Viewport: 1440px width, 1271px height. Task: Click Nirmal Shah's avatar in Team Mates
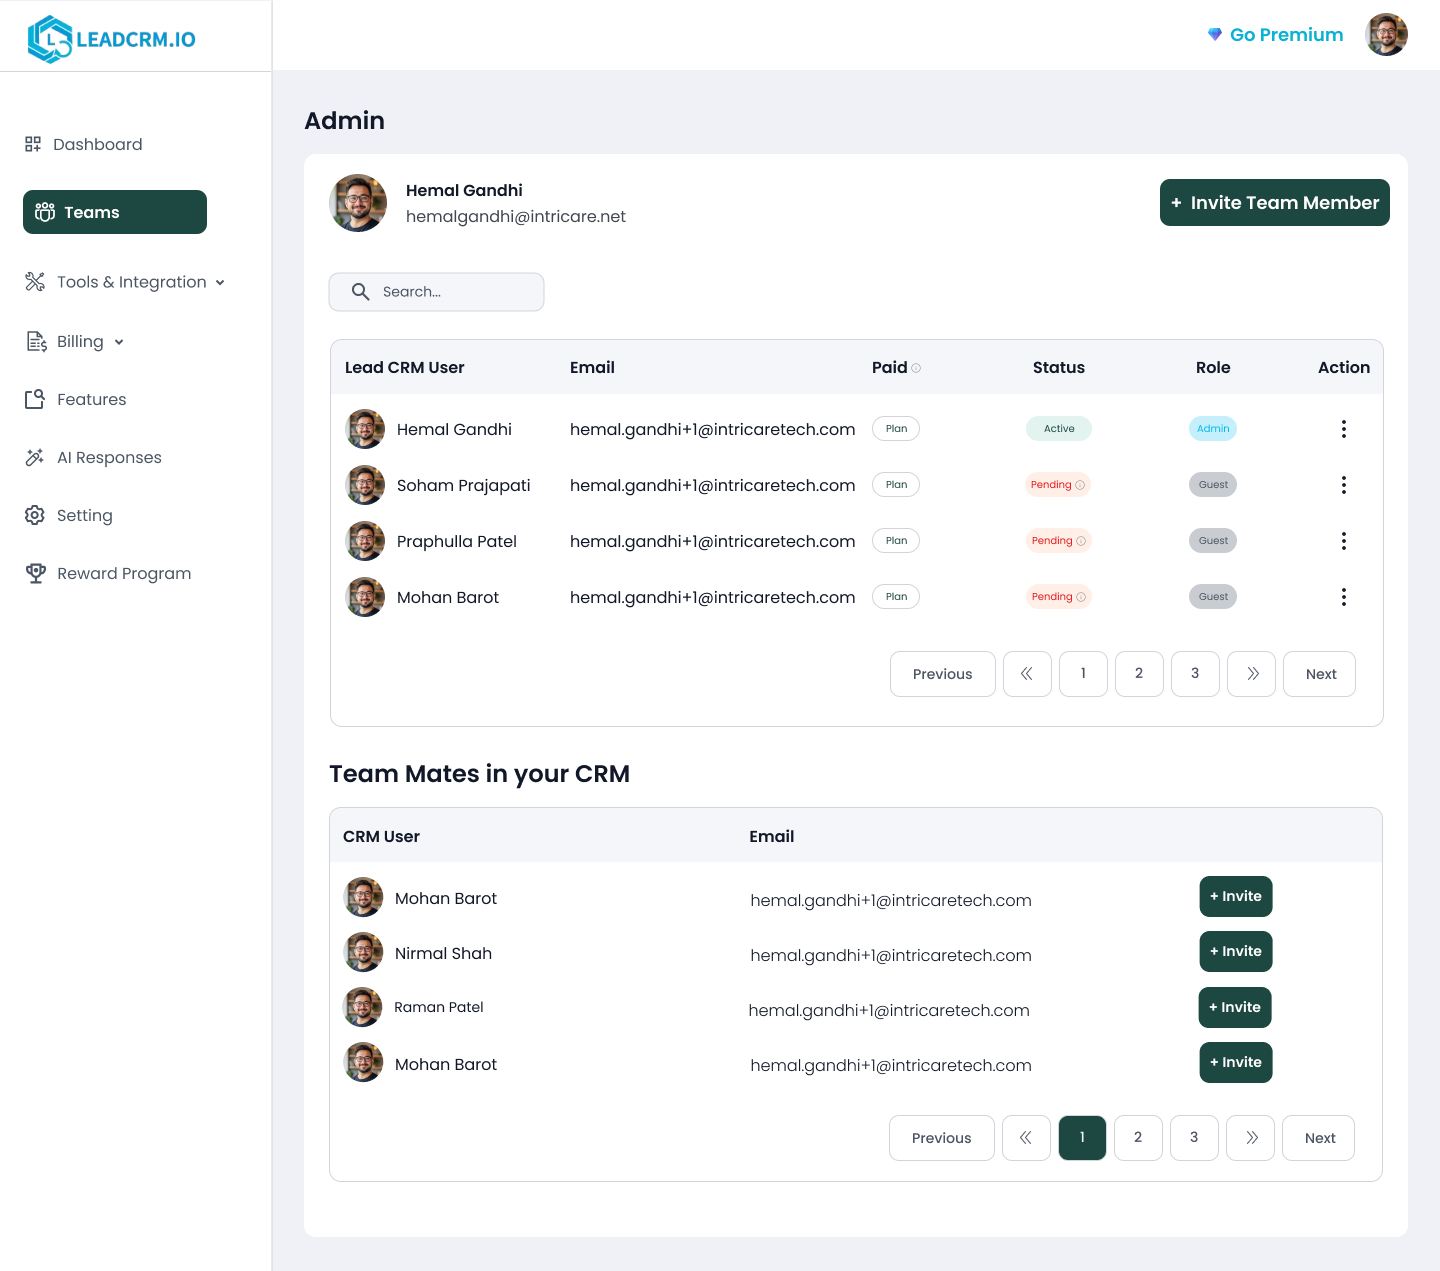pyautogui.click(x=364, y=952)
